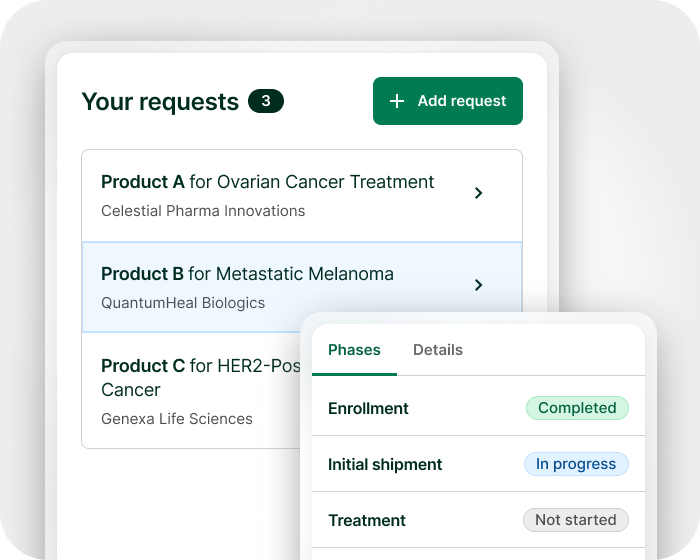Image resolution: width=700 pixels, height=560 pixels.
Task: Click the requests count badge showing 3
Action: point(266,101)
